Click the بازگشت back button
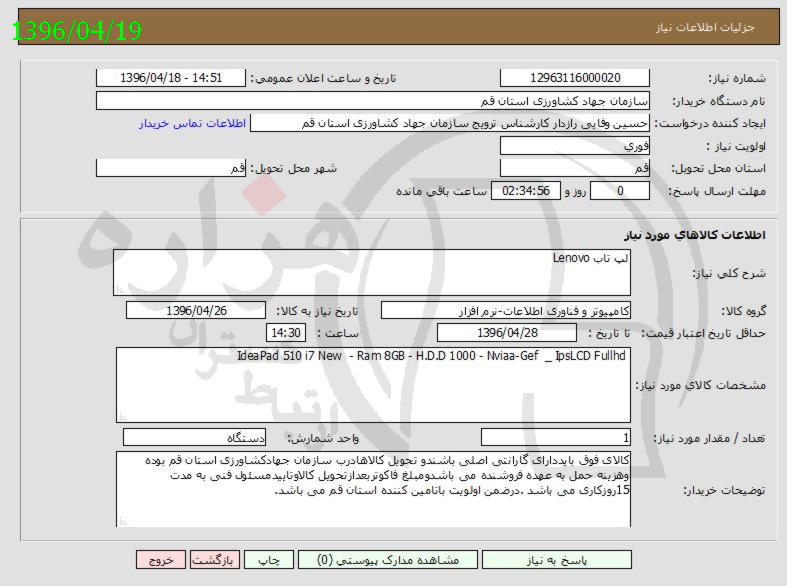Image resolution: width=787 pixels, height=586 pixels. (x=213, y=561)
